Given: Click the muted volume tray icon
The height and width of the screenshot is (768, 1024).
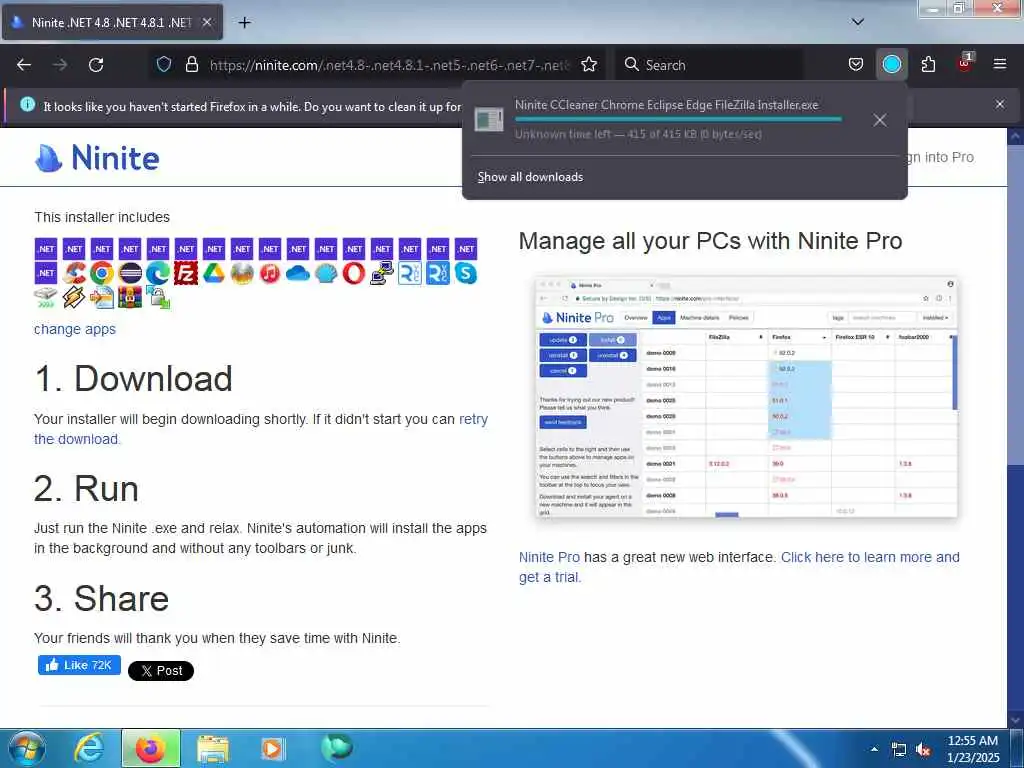Looking at the screenshot, I should pos(923,750).
